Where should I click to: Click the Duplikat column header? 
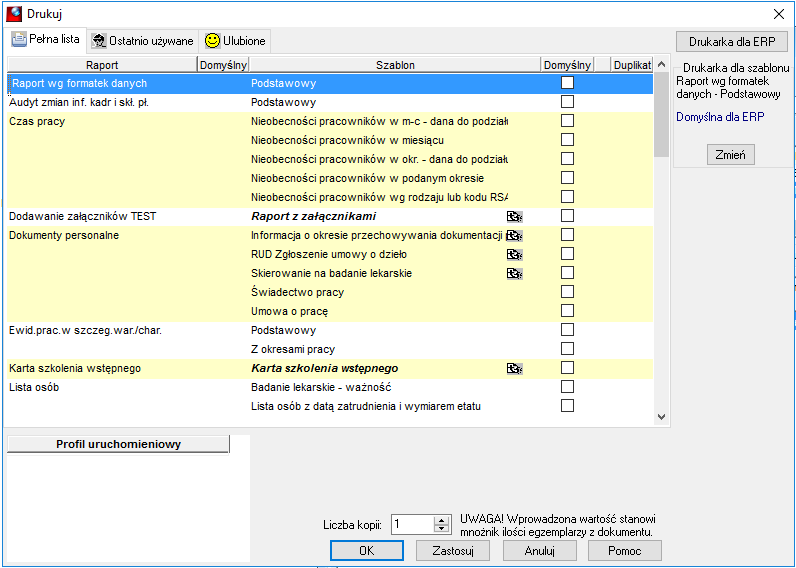[x=632, y=65]
